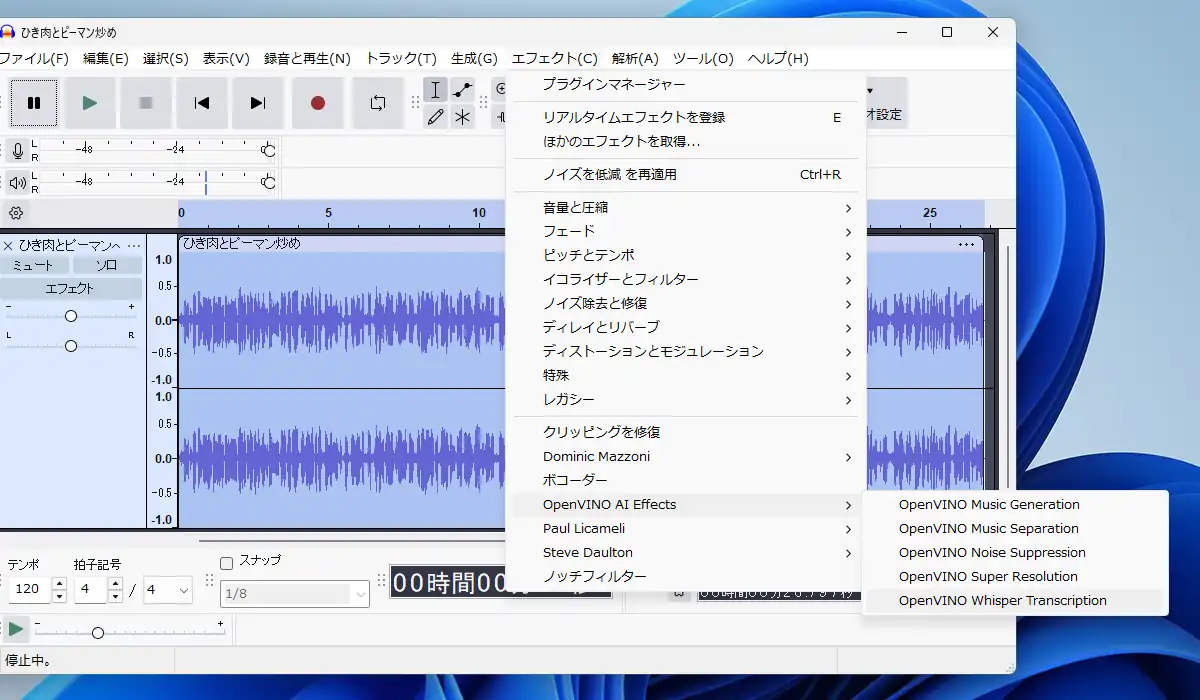
Task: Select the Draw pencil tool
Action: click(x=435, y=117)
